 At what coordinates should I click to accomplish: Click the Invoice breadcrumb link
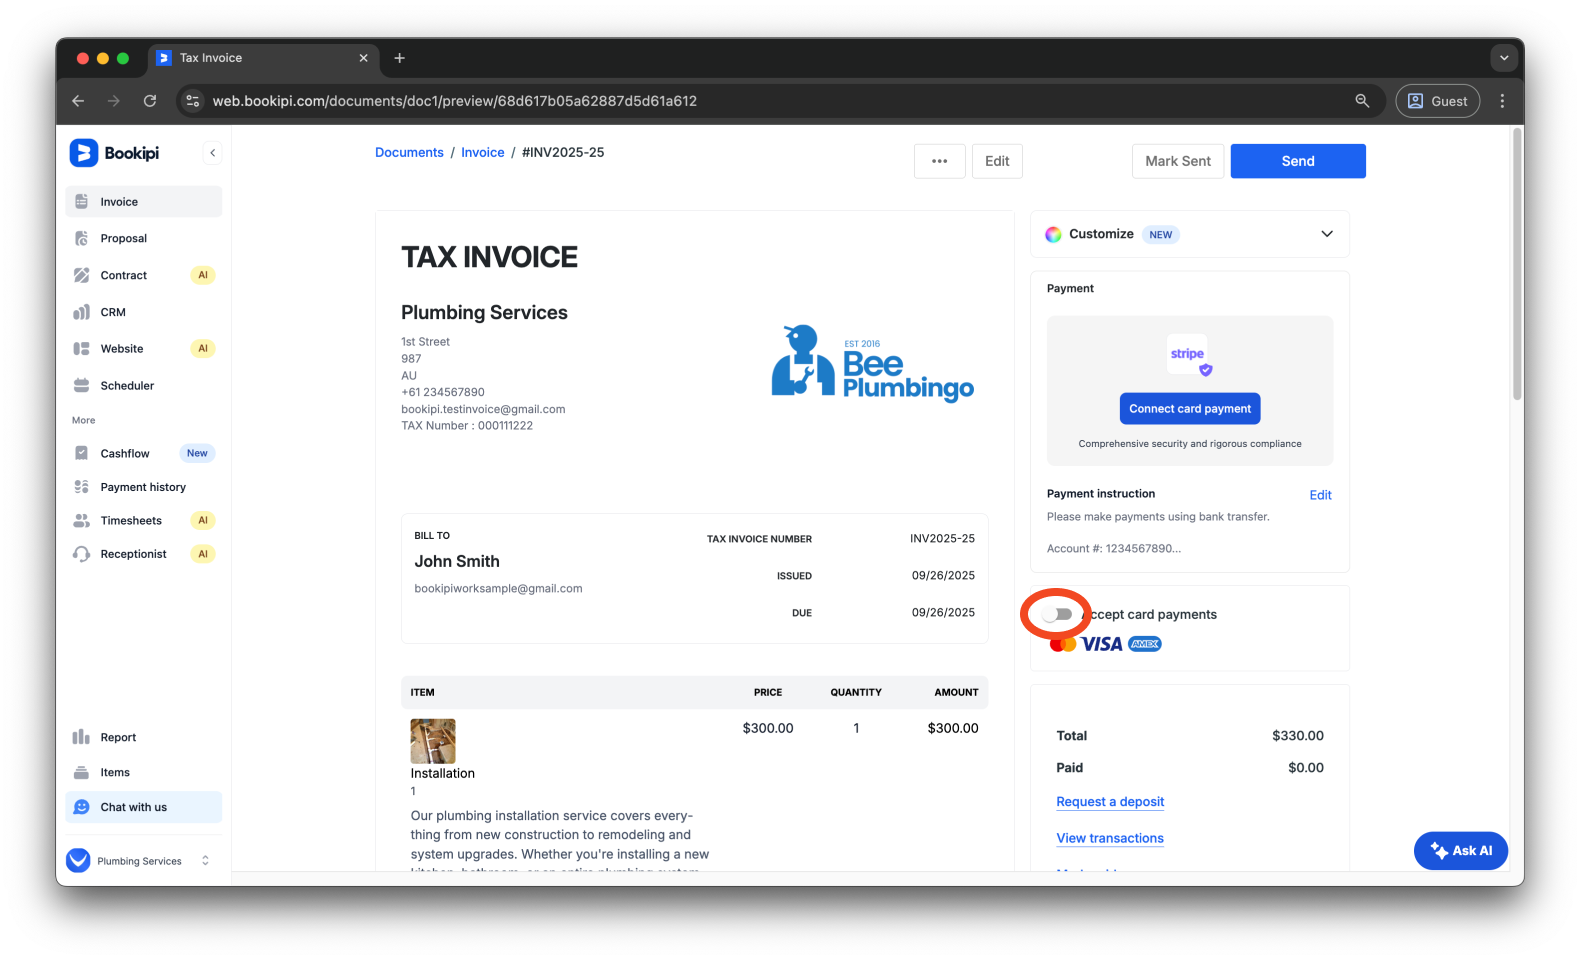pos(483,152)
